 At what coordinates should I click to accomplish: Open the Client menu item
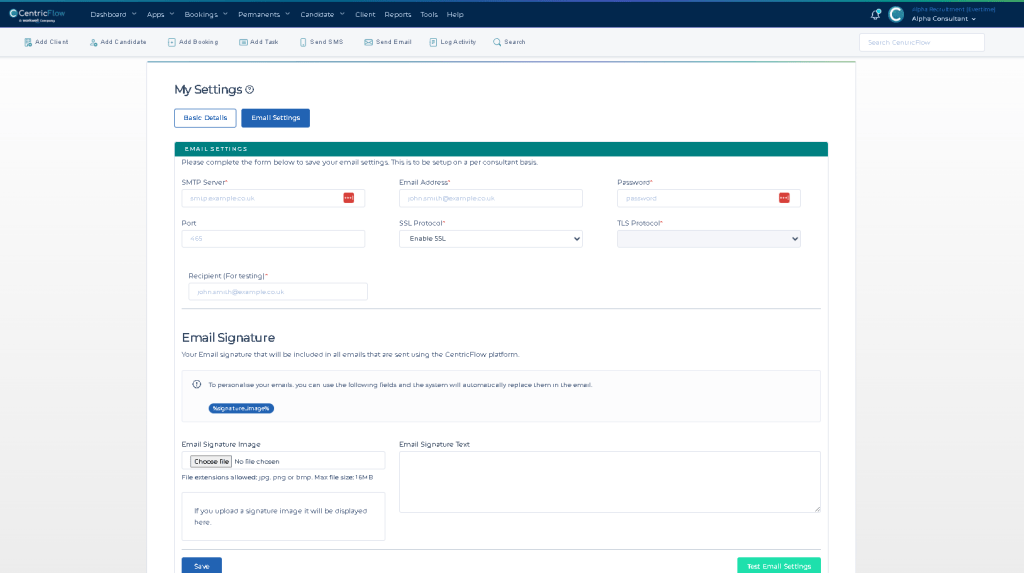365,14
